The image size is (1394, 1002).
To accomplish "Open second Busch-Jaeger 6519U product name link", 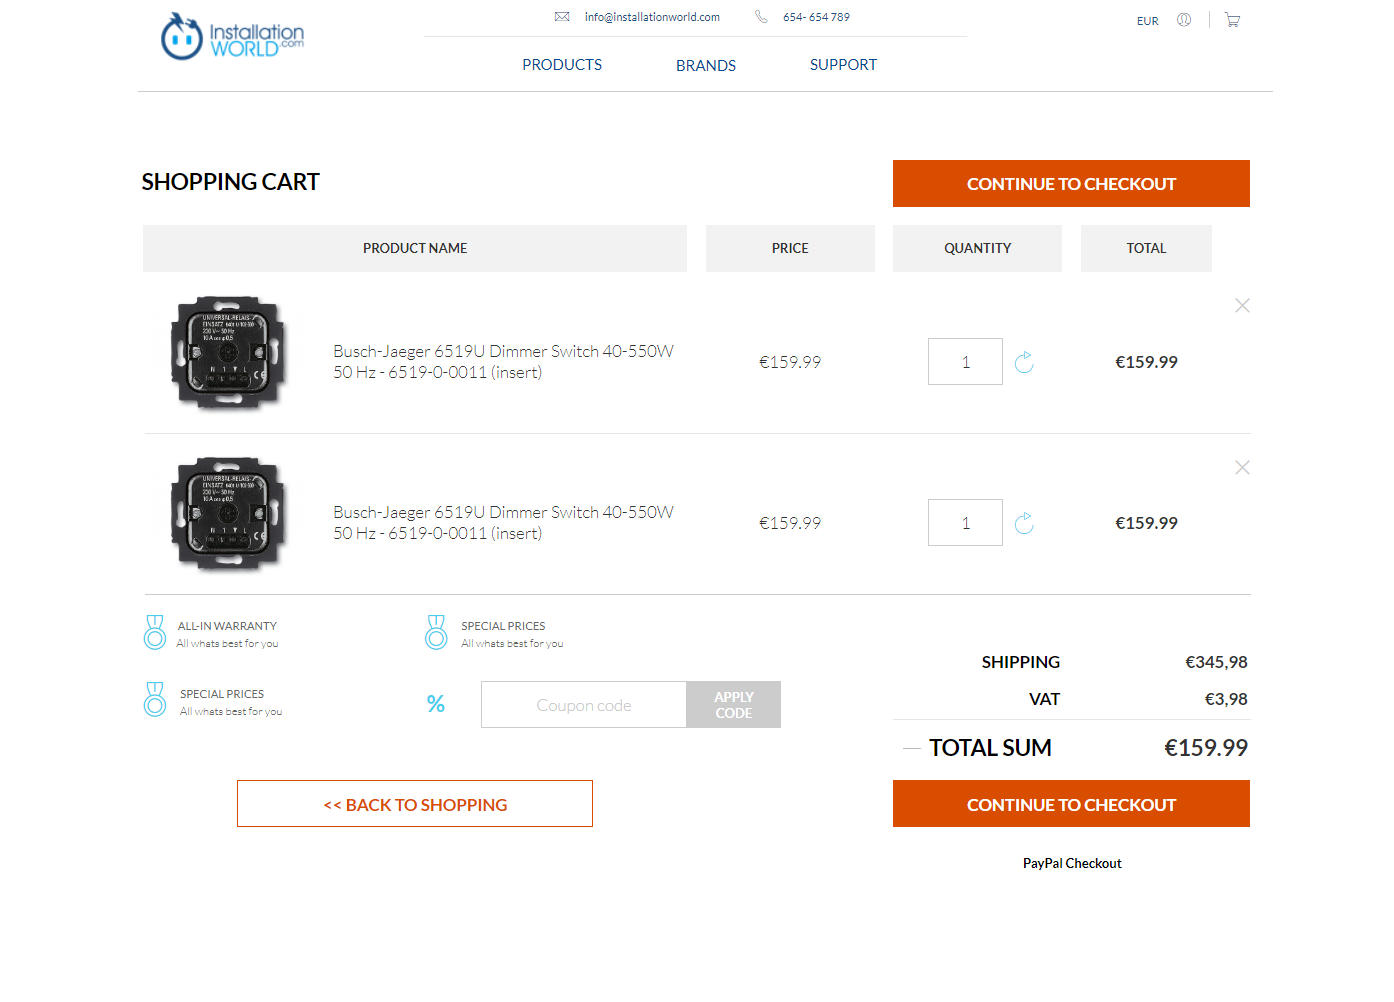I will 503,523.
